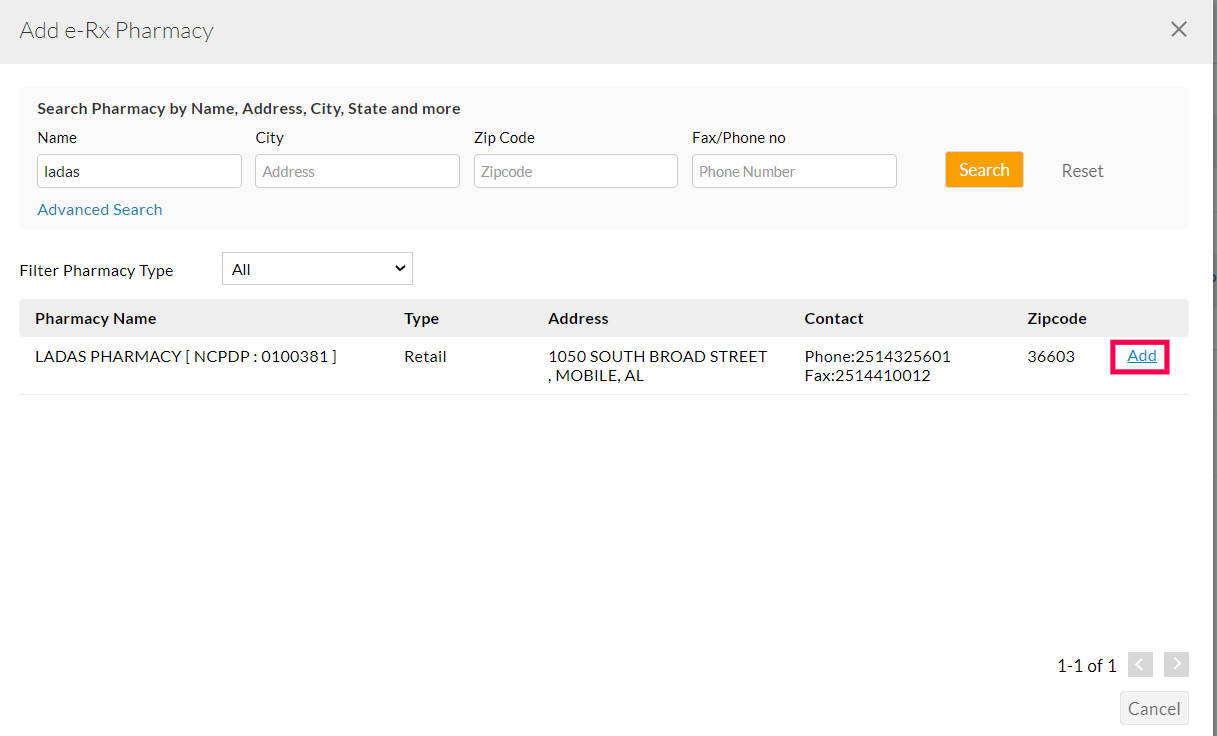Image resolution: width=1217 pixels, height=736 pixels.
Task: Click the Type column header
Action: (421, 319)
